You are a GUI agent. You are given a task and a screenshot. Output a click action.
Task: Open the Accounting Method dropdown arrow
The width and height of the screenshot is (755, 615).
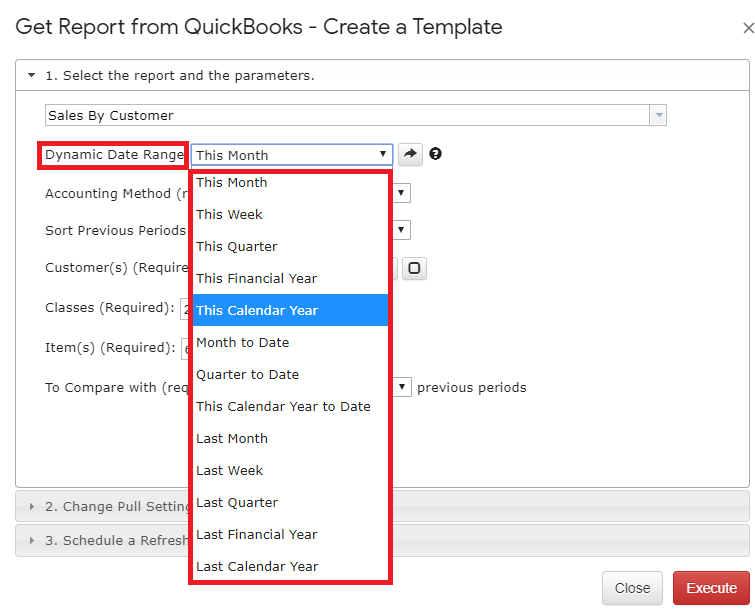tap(401, 193)
